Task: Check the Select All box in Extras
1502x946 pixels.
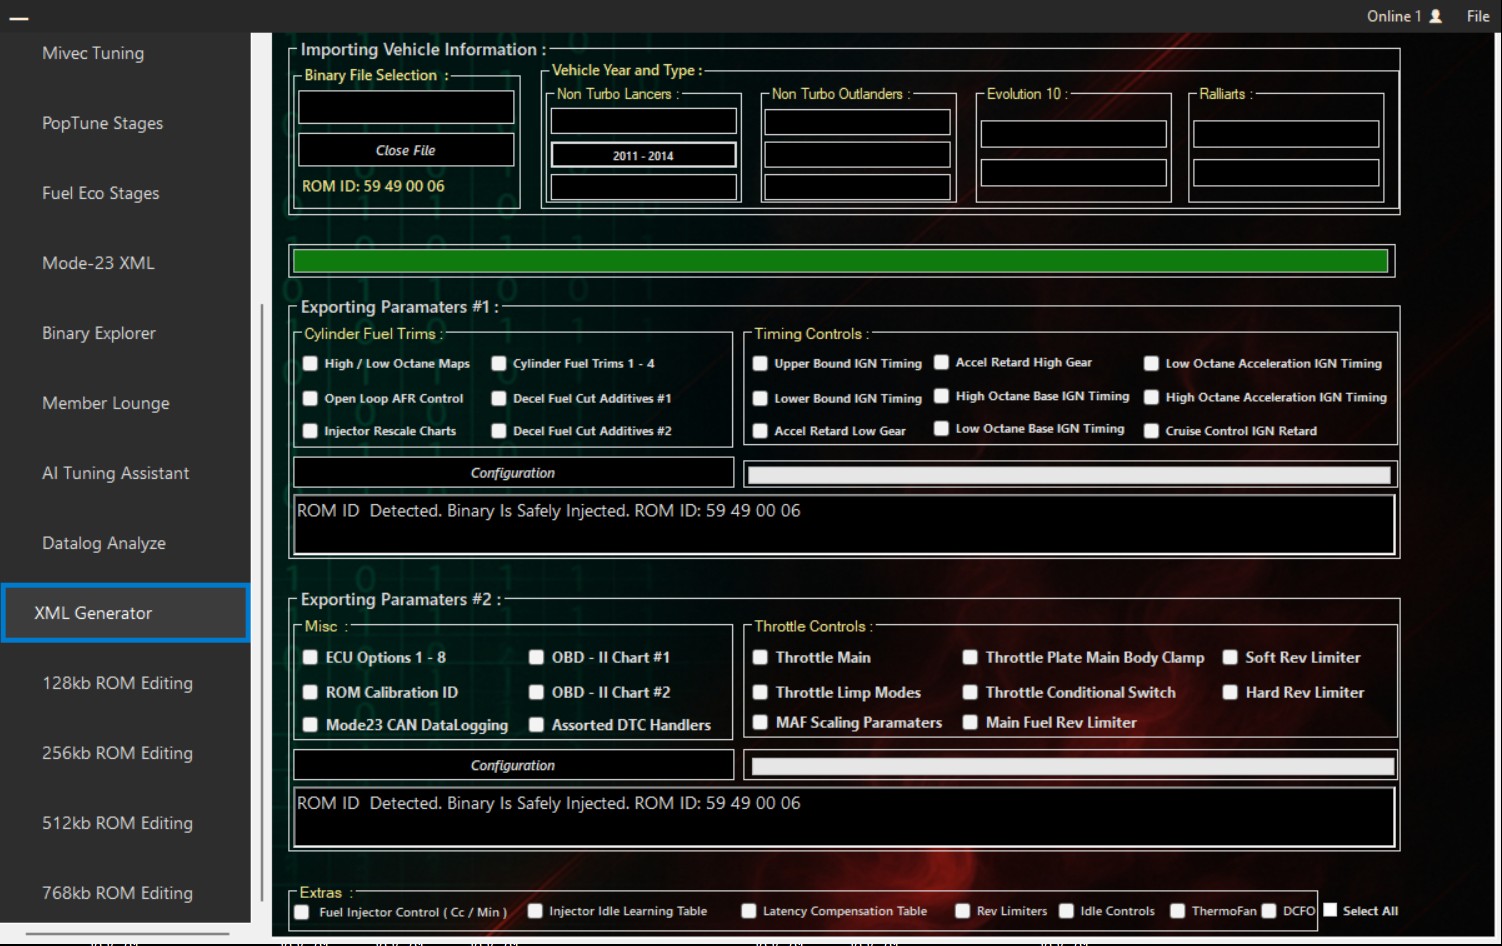Action: tap(1330, 908)
